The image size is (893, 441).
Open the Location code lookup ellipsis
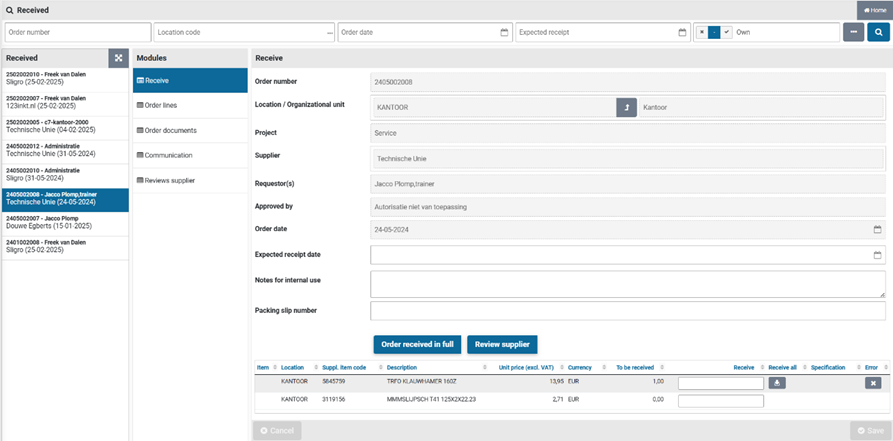(x=329, y=33)
